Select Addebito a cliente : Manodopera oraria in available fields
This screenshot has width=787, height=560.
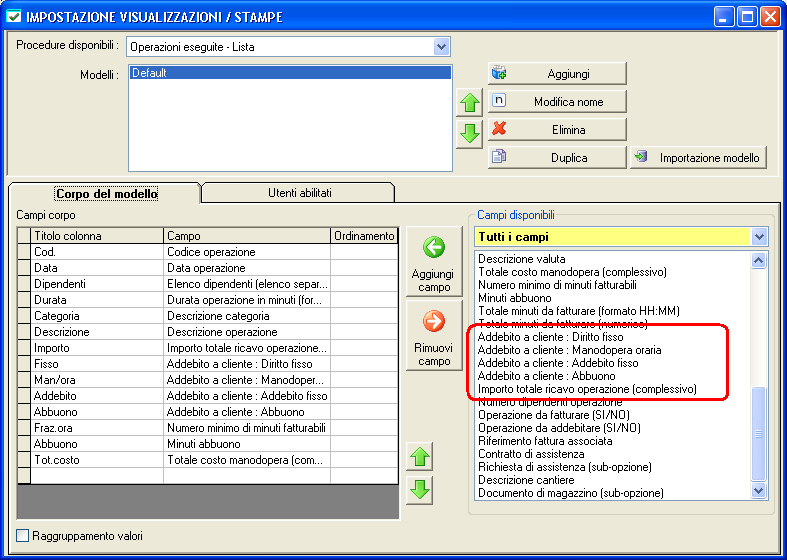pyautogui.click(x=569, y=350)
